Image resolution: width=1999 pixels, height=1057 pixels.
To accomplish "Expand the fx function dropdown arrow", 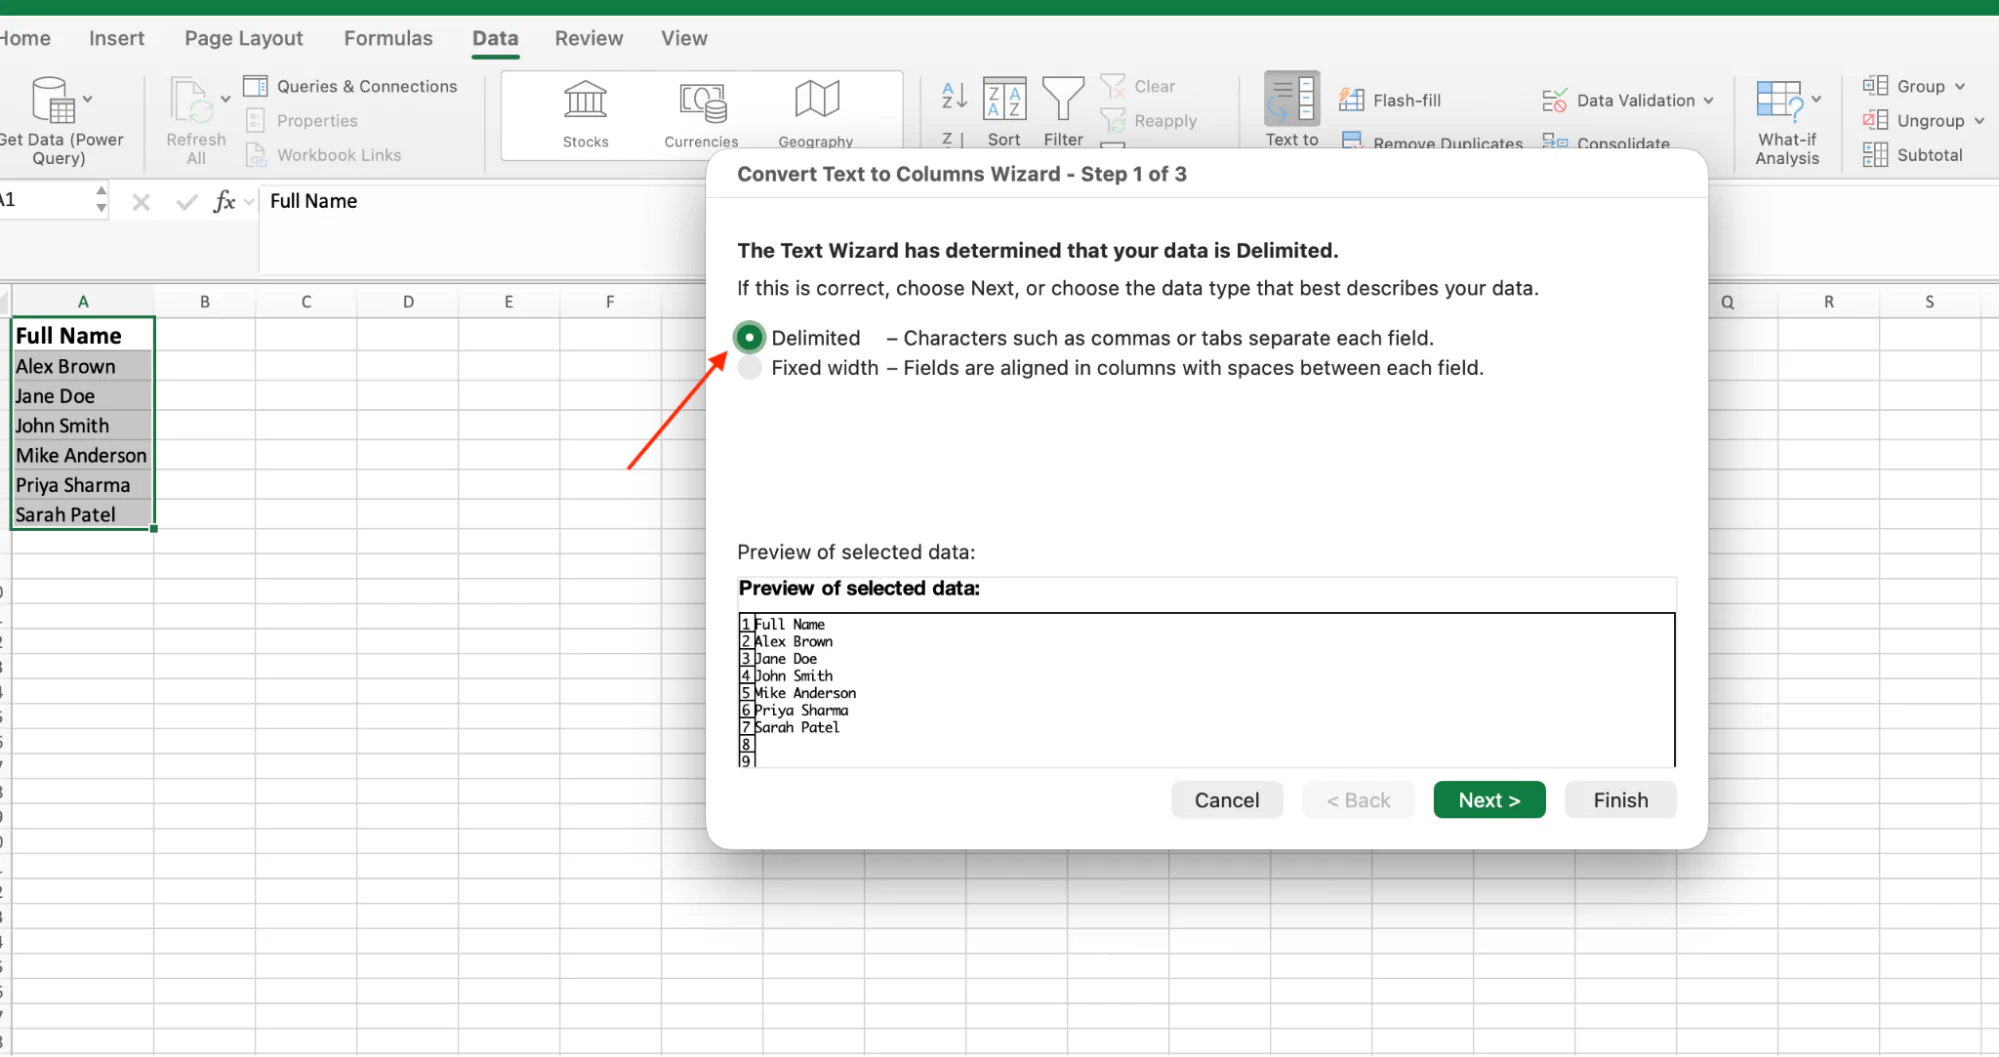I will tap(249, 202).
